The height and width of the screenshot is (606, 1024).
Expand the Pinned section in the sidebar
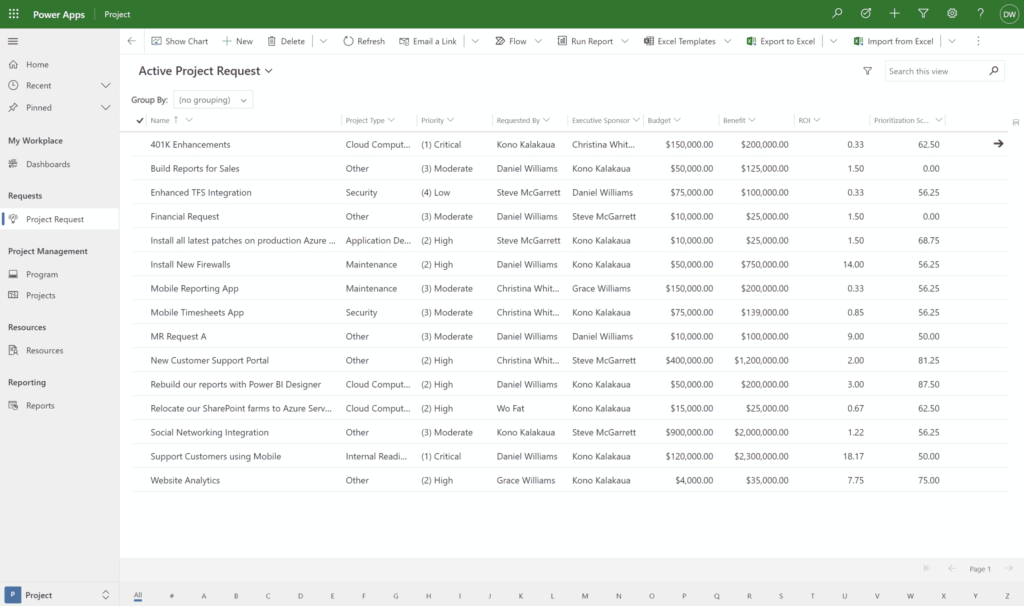[x=106, y=108]
